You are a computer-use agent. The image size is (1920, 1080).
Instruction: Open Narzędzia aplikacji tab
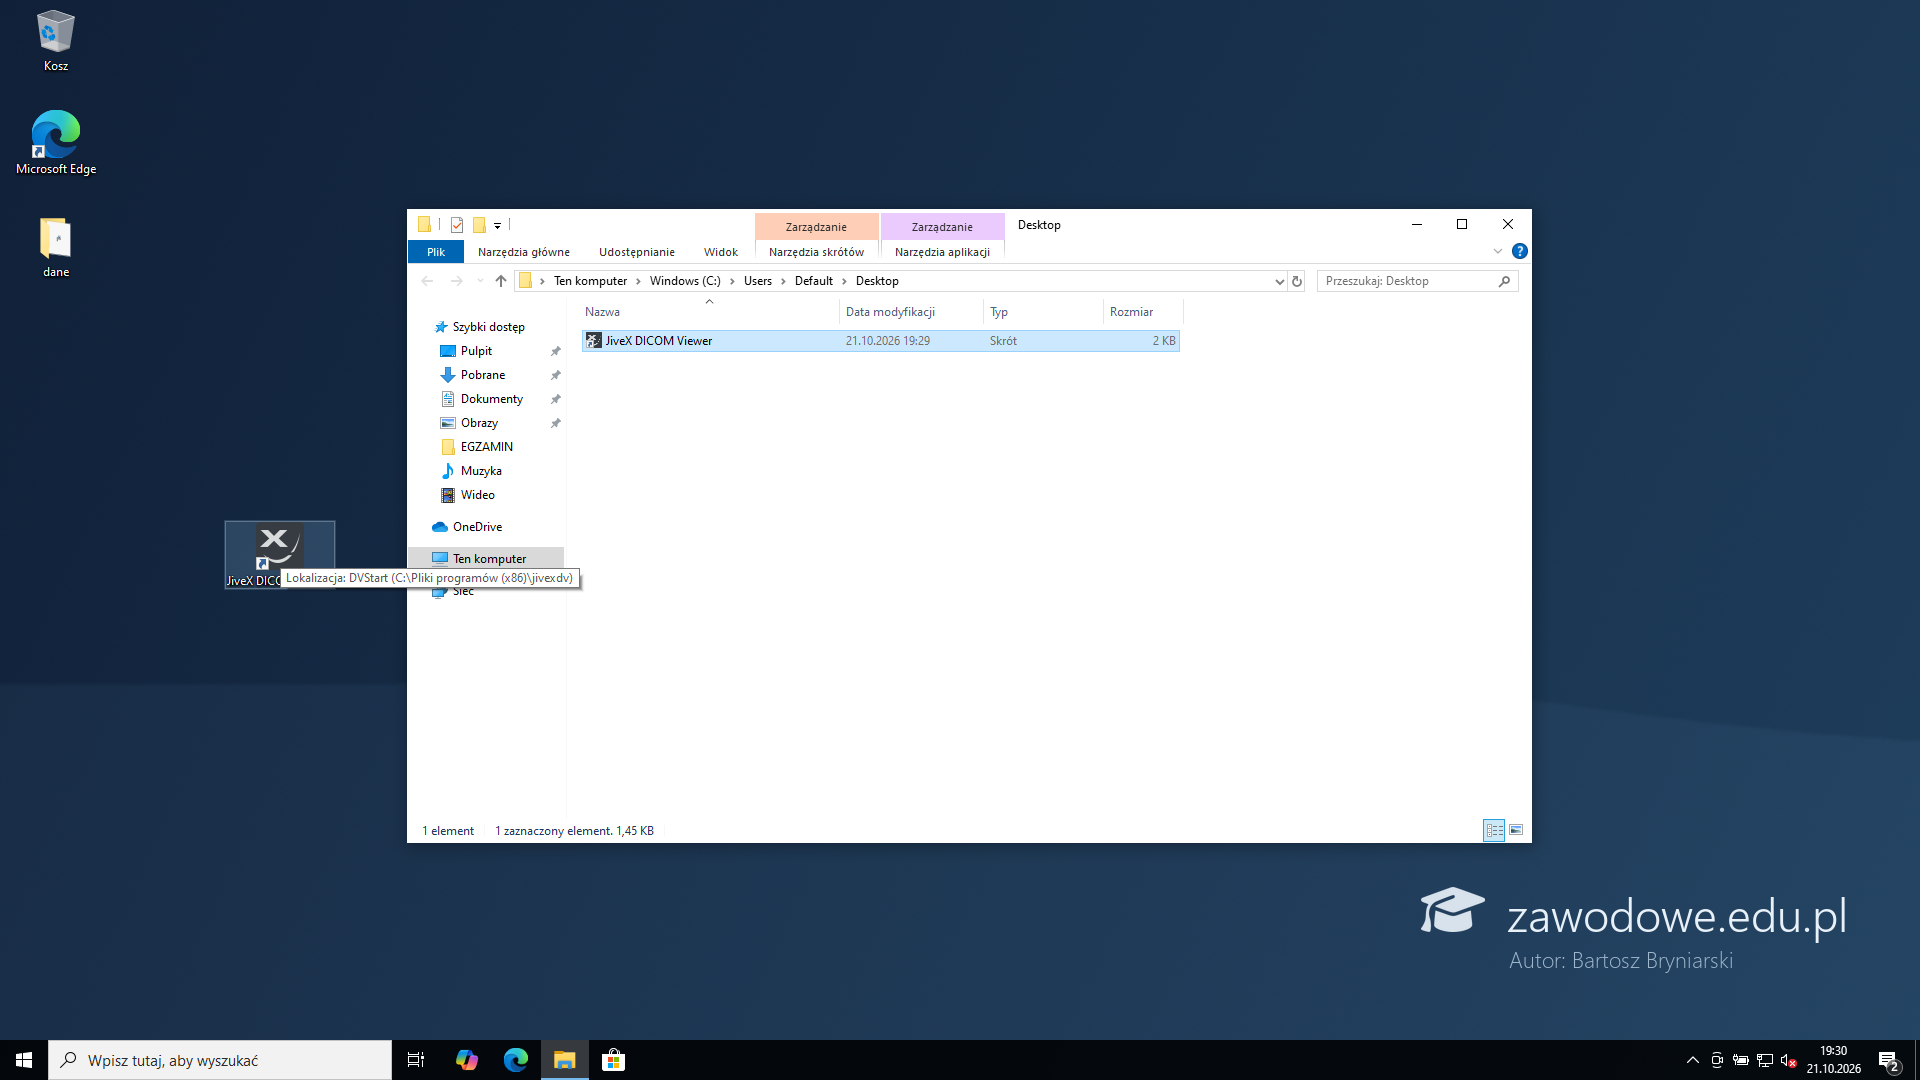[942, 252]
